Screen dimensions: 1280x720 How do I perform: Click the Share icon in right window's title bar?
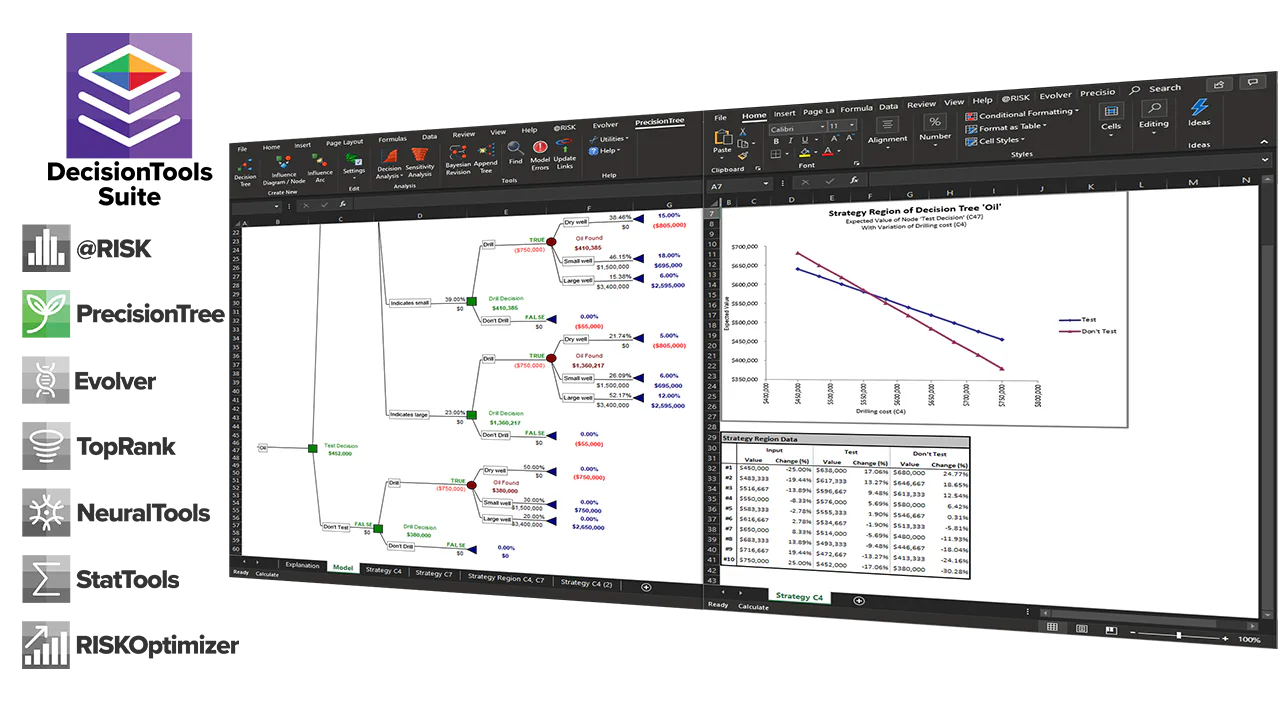tap(1219, 84)
